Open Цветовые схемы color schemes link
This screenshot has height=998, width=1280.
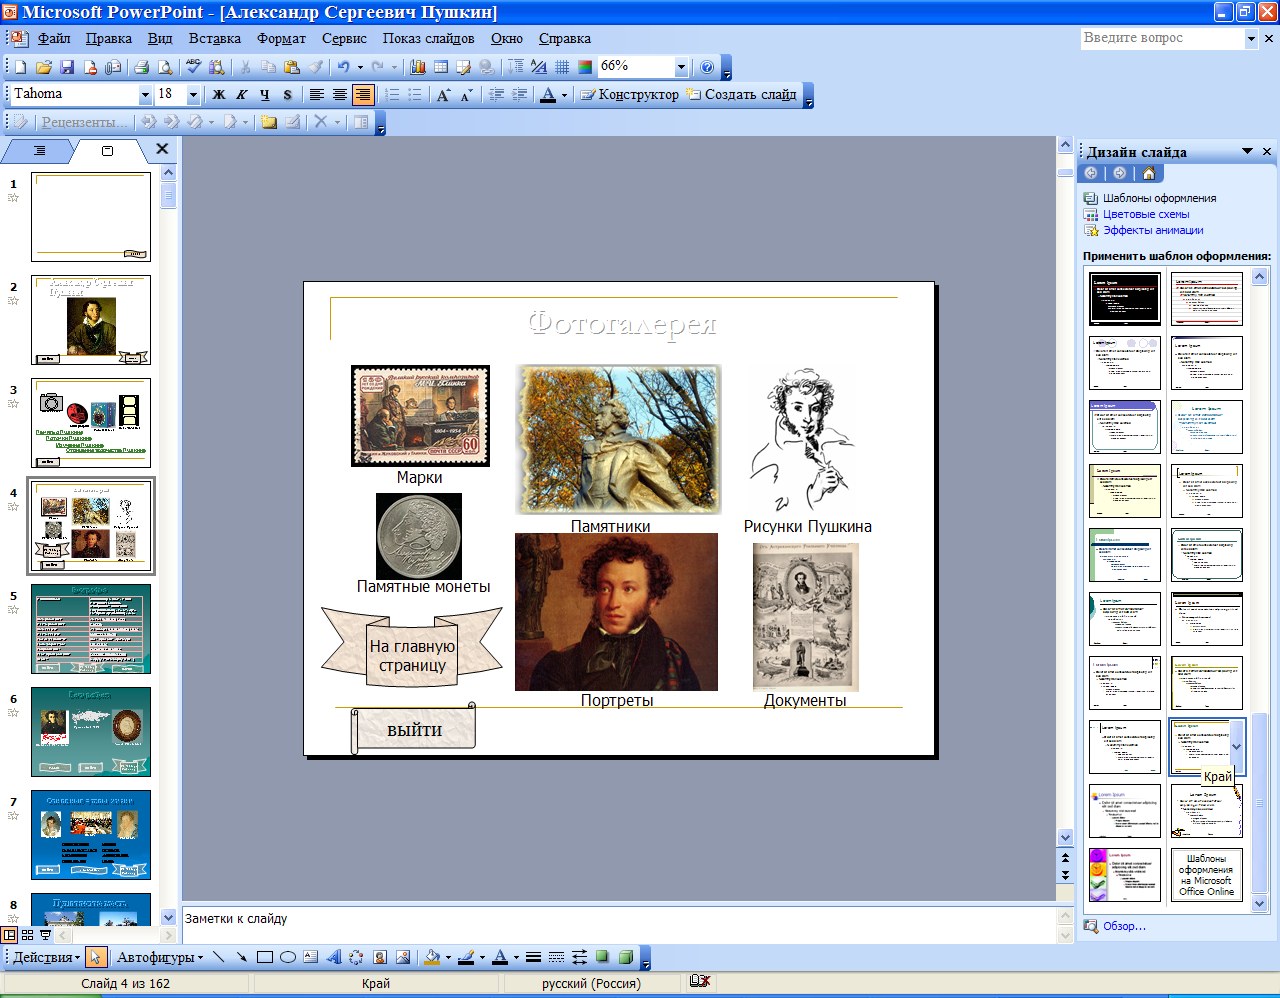point(1146,214)
